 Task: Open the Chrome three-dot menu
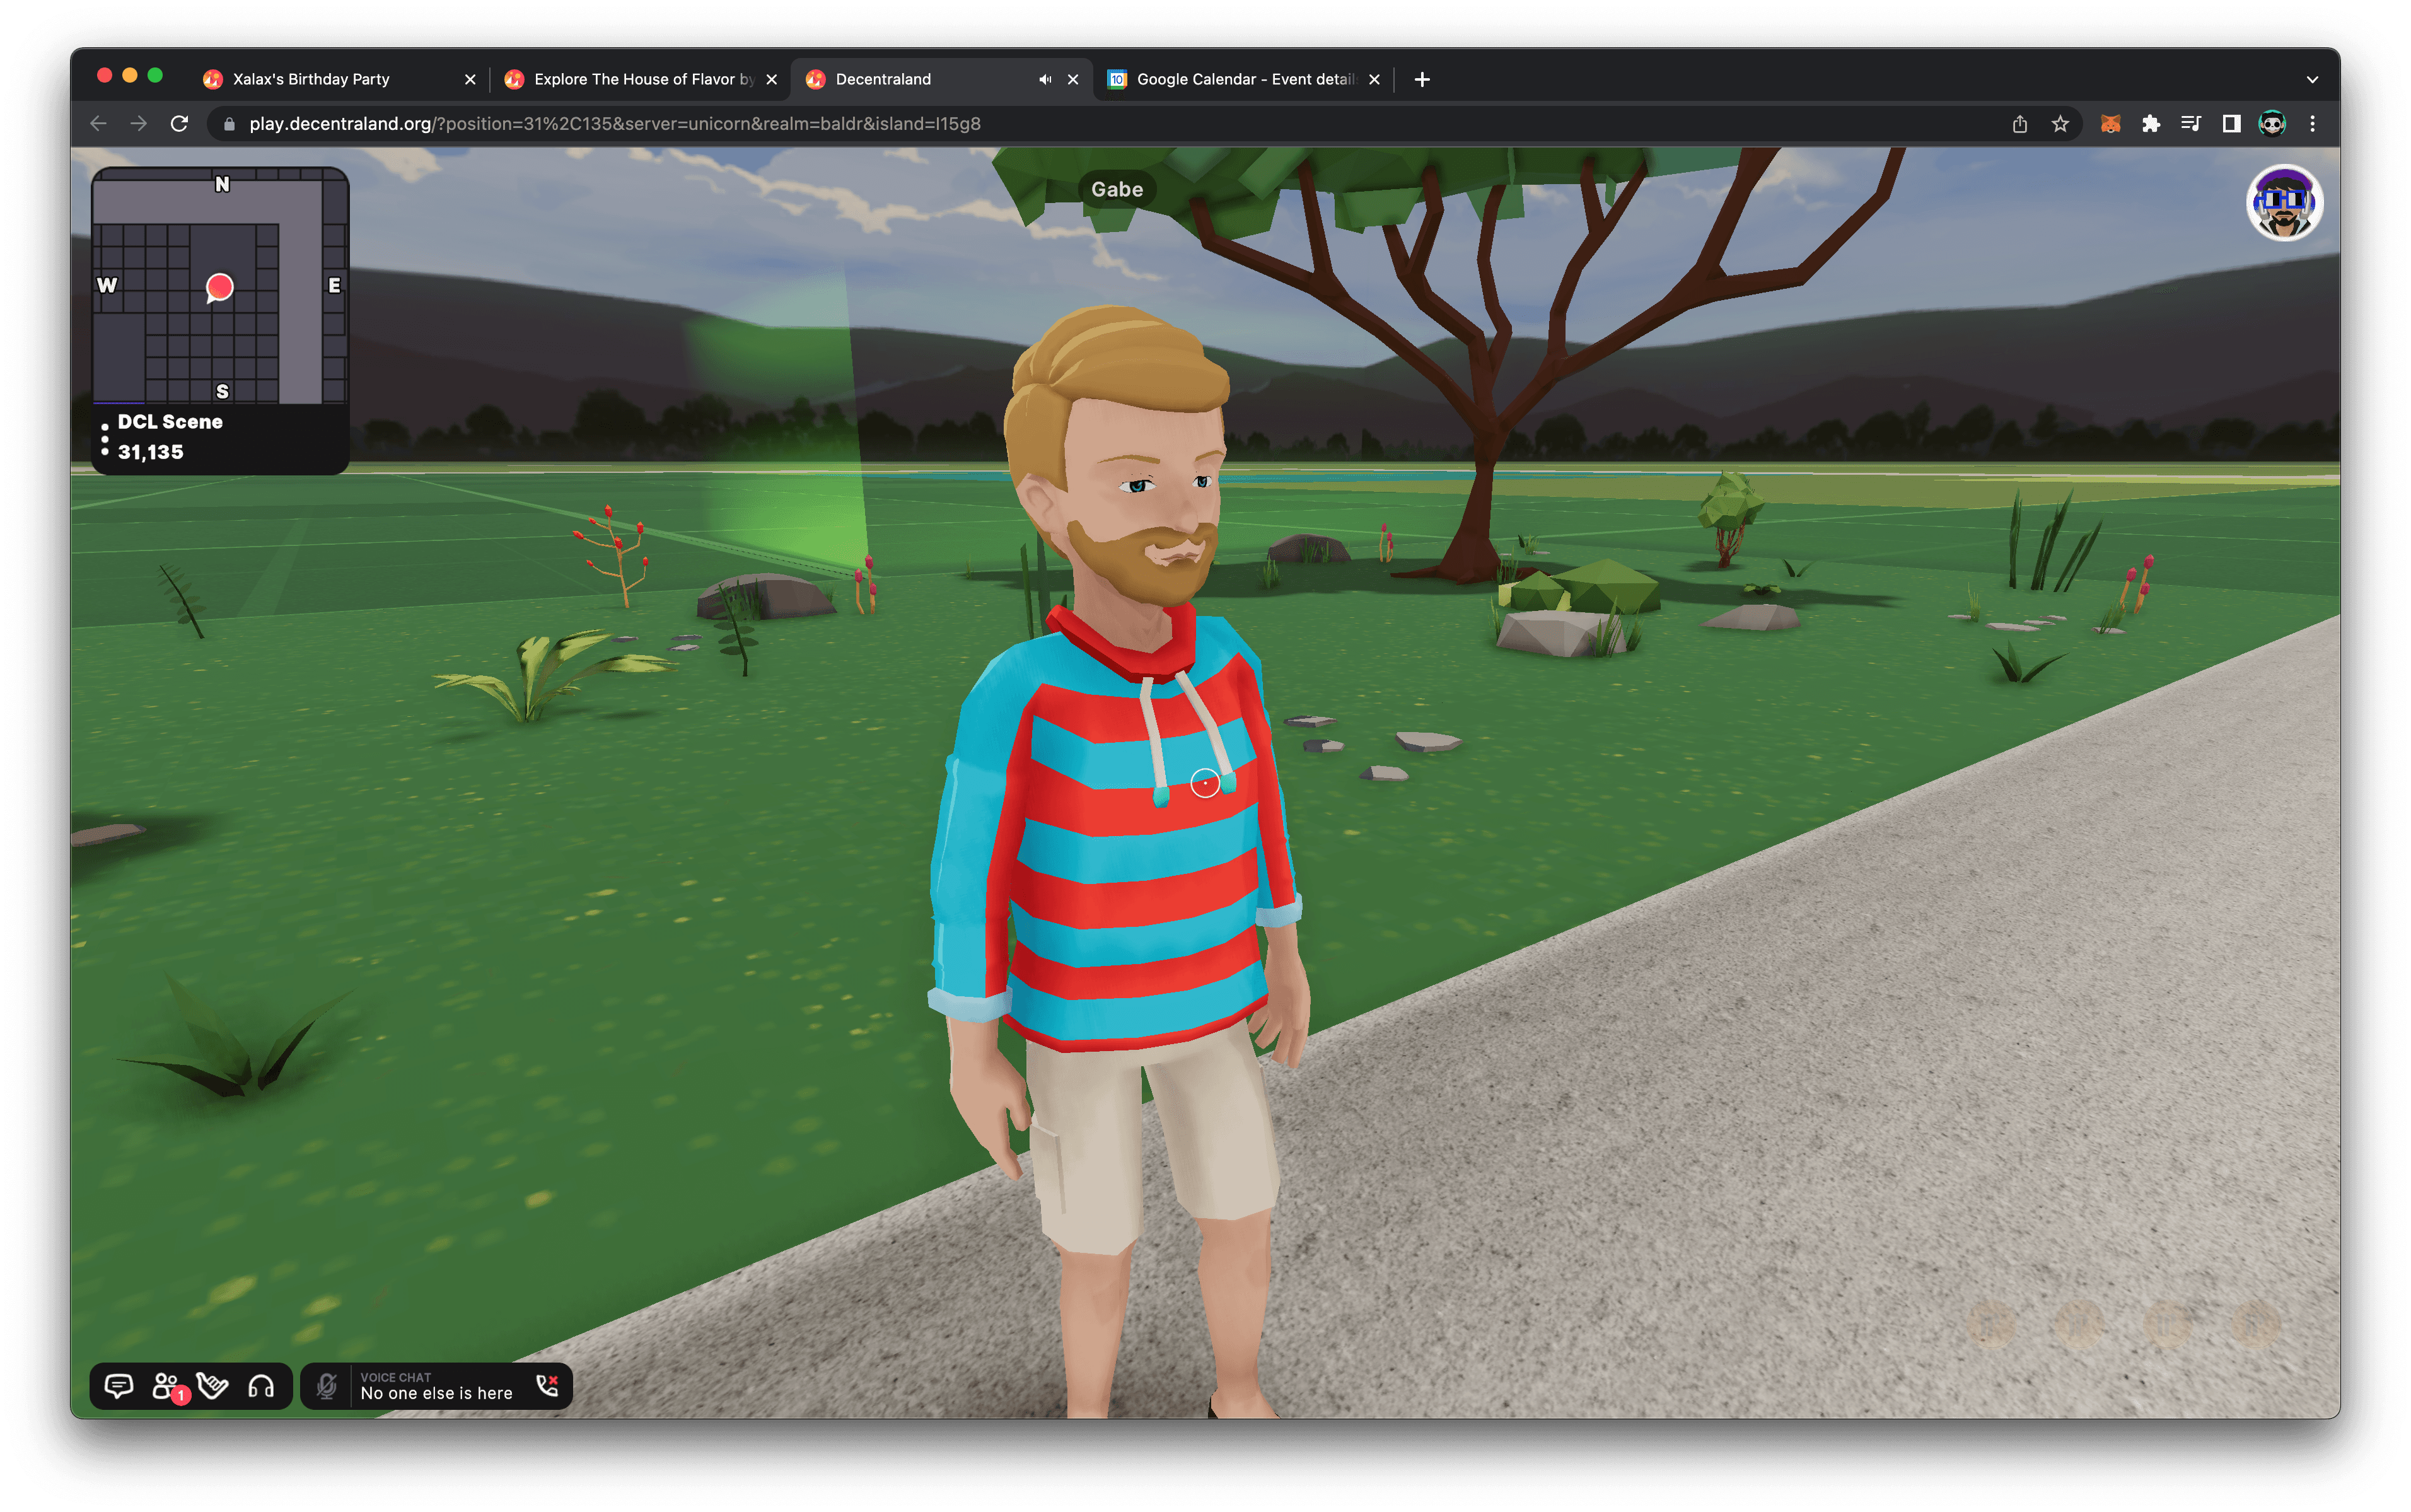tap(2312, 124)
